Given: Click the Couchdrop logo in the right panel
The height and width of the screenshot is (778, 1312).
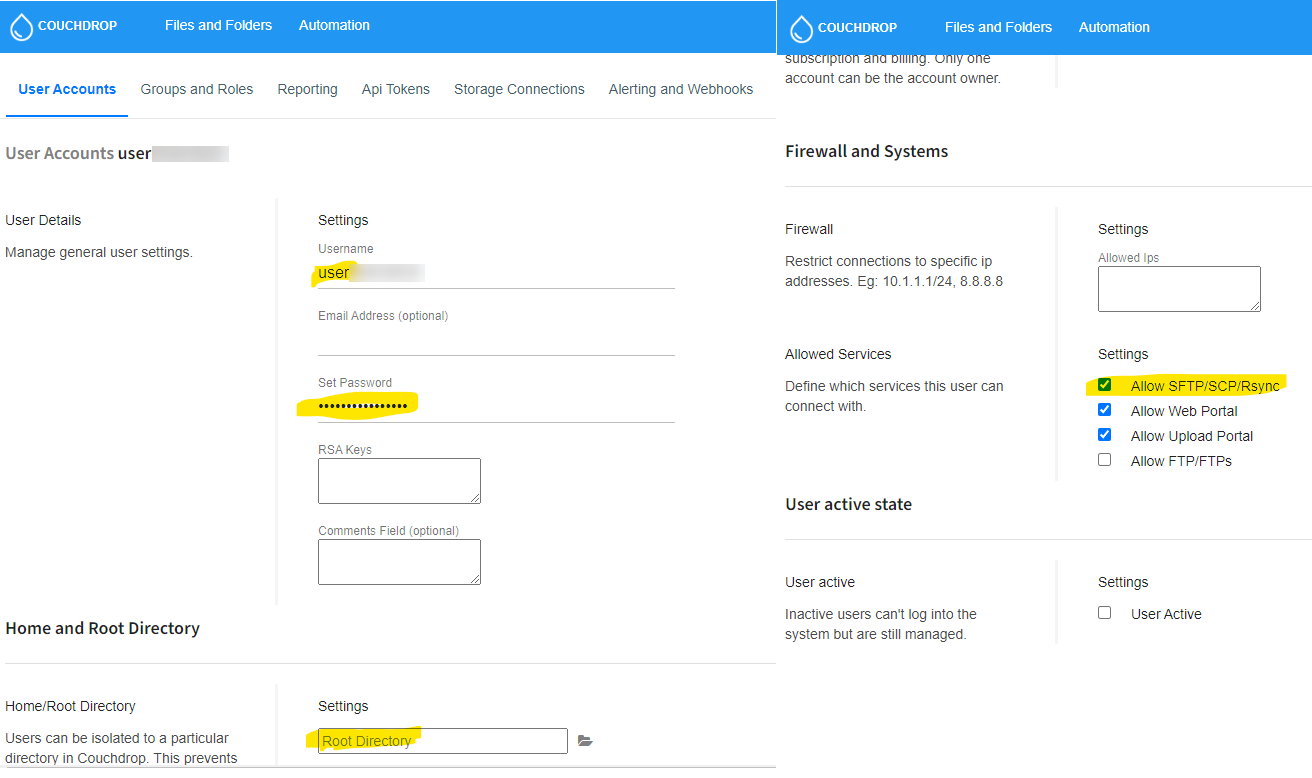Looking at the screenshot, I should point(801,28).
